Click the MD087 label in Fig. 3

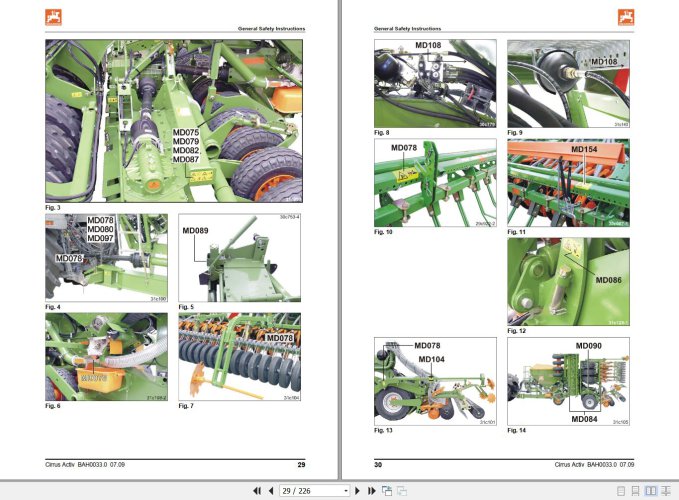[x=186, y=160]
